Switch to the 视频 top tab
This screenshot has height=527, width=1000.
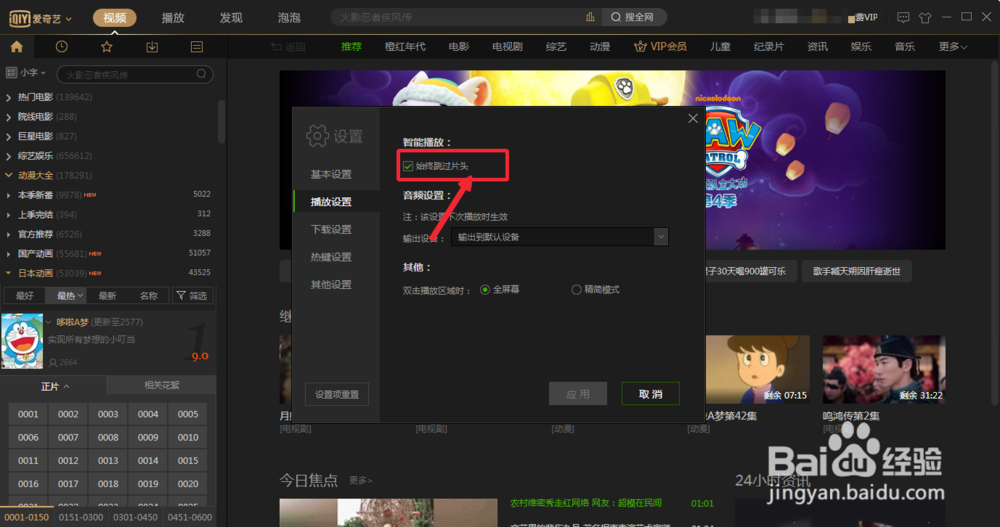tap(115, 18)
